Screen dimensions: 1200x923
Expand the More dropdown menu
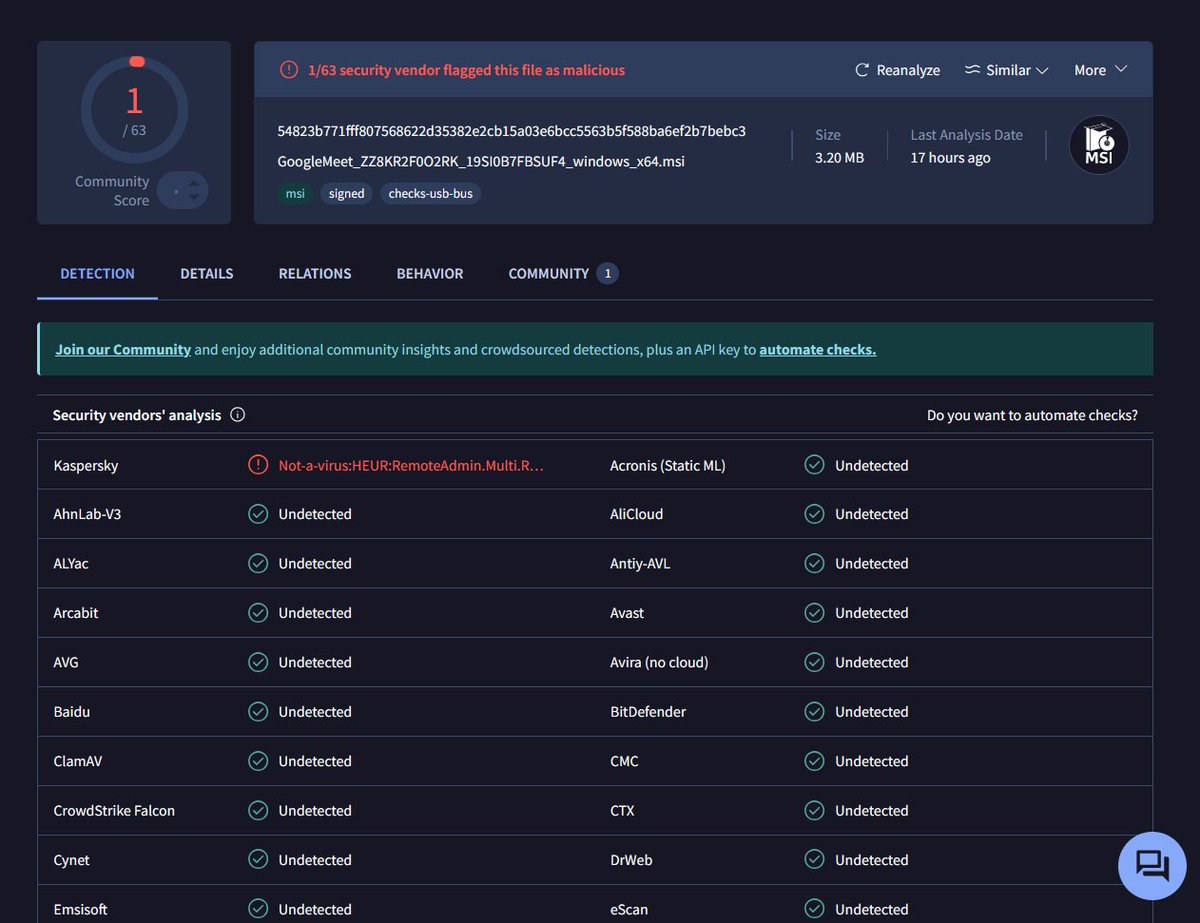click(x=1100, y=70)
